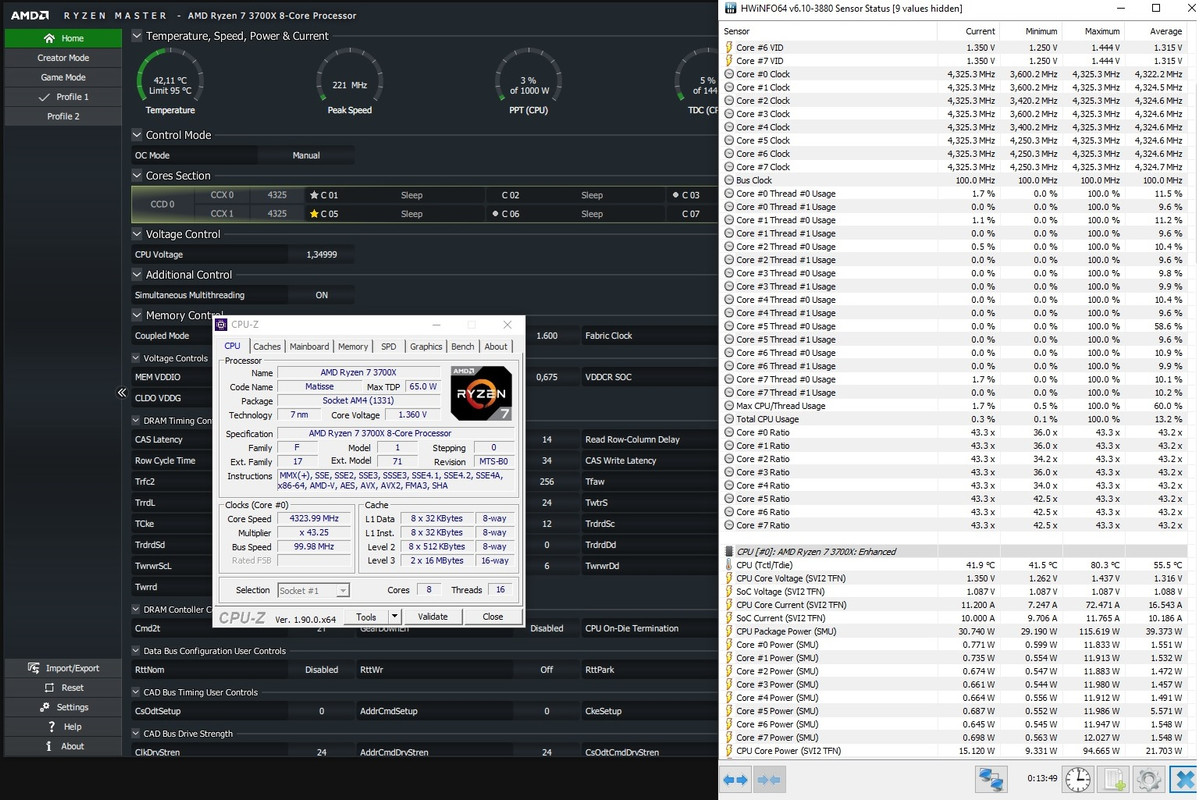
Task: Switch to SPD tab in CPU-Z
Action: (x=388, y=346)
